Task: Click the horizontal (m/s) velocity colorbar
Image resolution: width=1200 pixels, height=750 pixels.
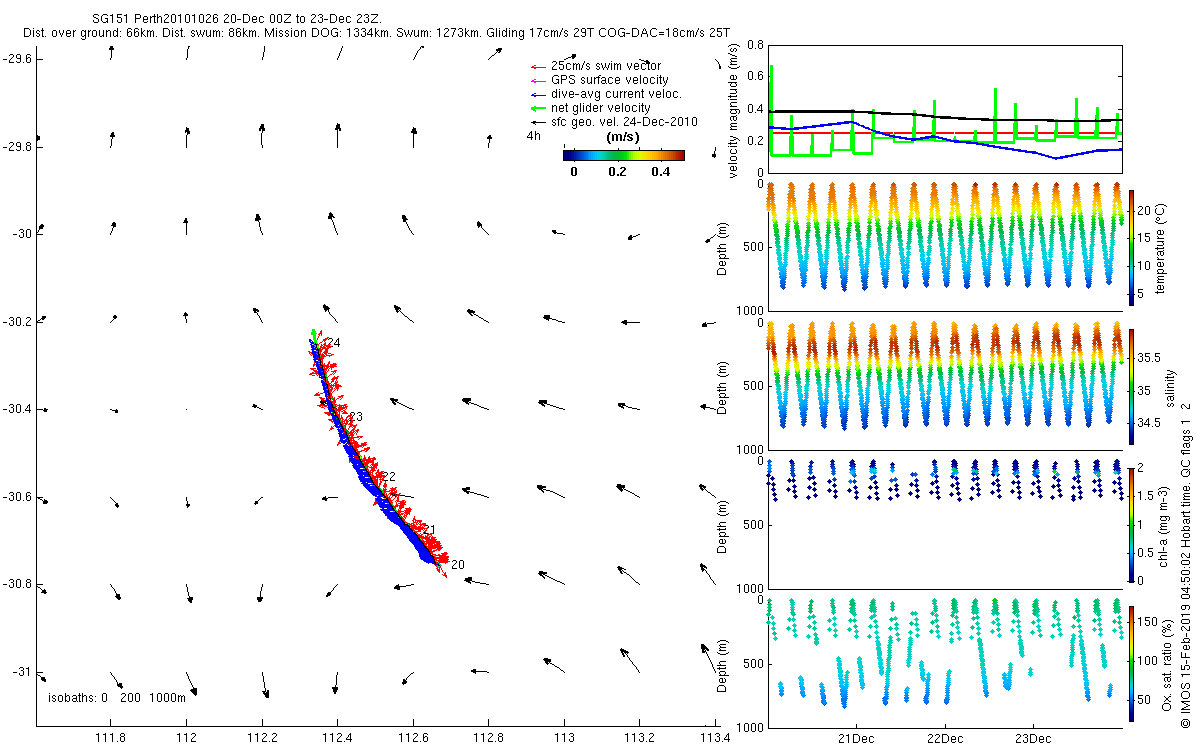Action: [x=623, y=155]
